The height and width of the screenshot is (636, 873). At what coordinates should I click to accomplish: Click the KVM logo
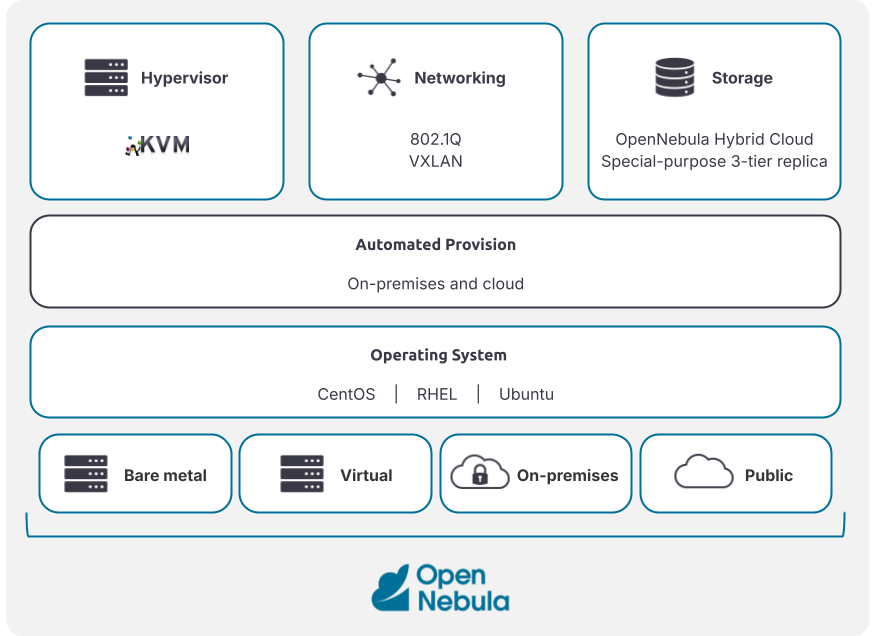pyautogui.click(x=158, y=145)
